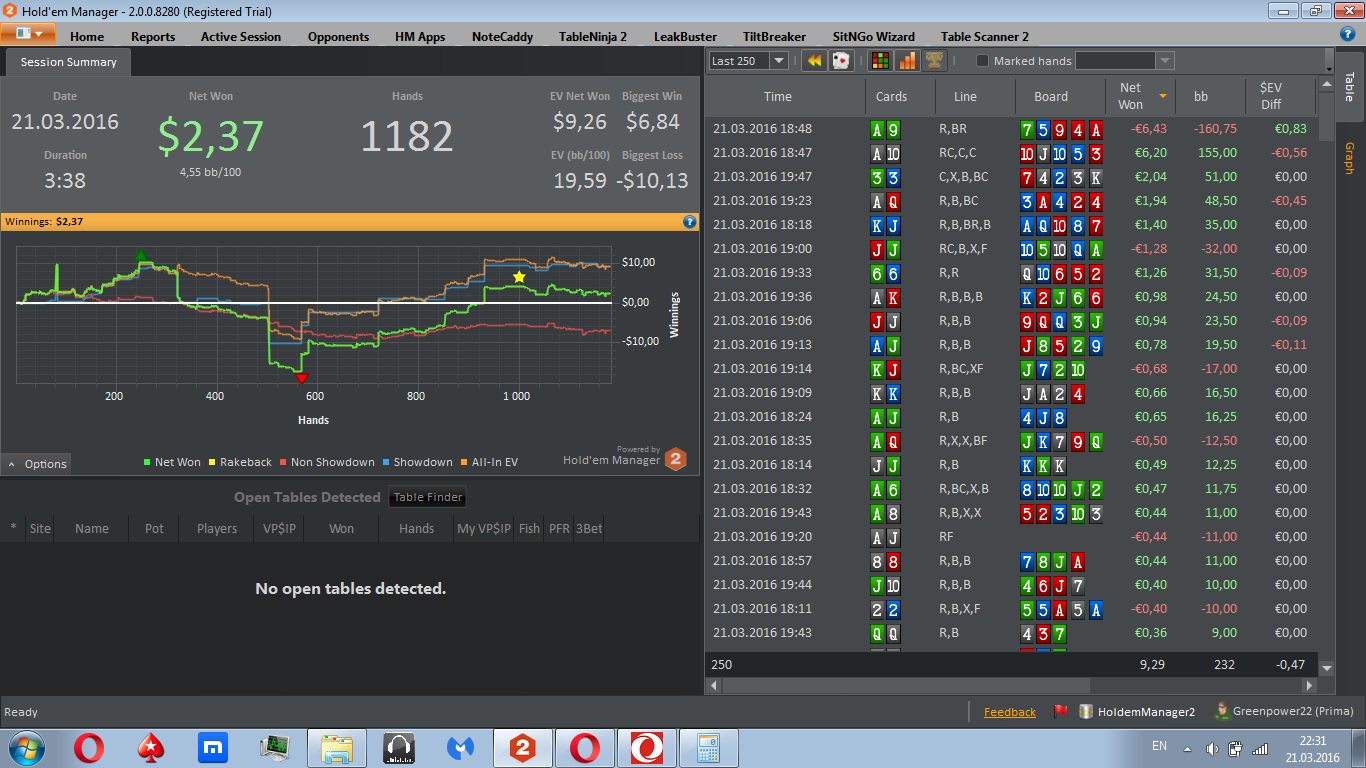The height and width of the screenshot is (768, 1366).
Task: Open NoteCaddy from the menu bar
Action: click(x=502, y=37)
